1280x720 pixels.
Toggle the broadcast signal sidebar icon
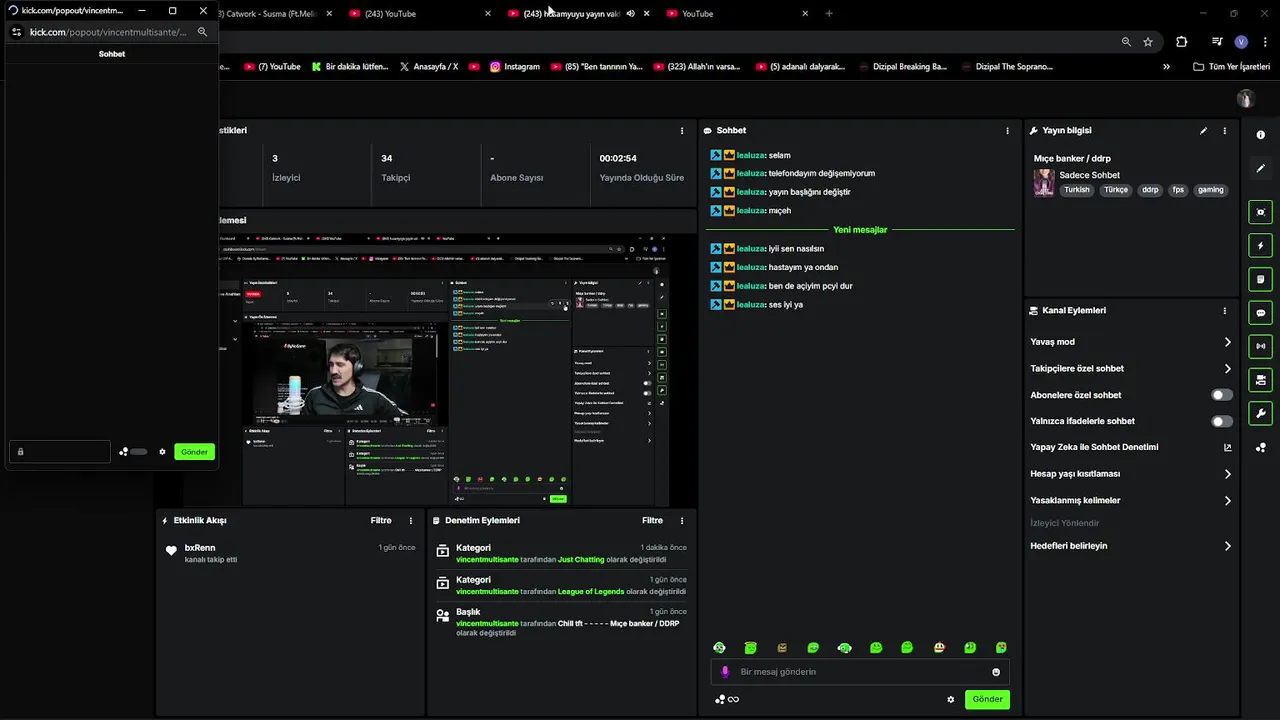(1260, 346)
